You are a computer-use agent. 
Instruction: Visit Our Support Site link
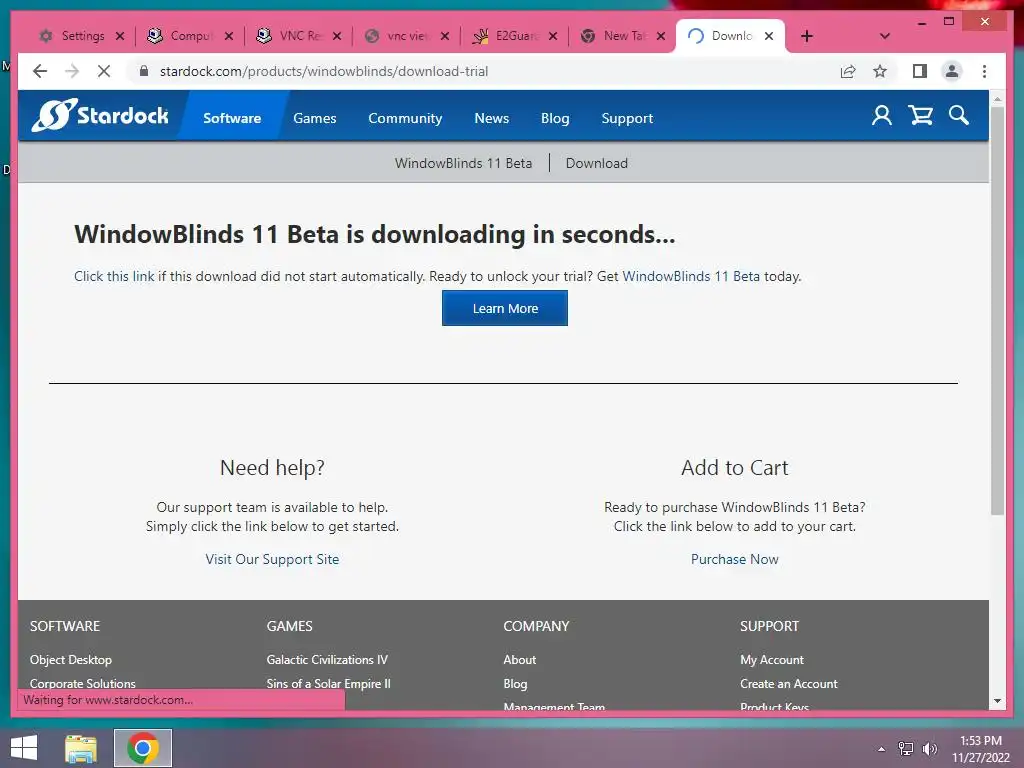[272, 559]
